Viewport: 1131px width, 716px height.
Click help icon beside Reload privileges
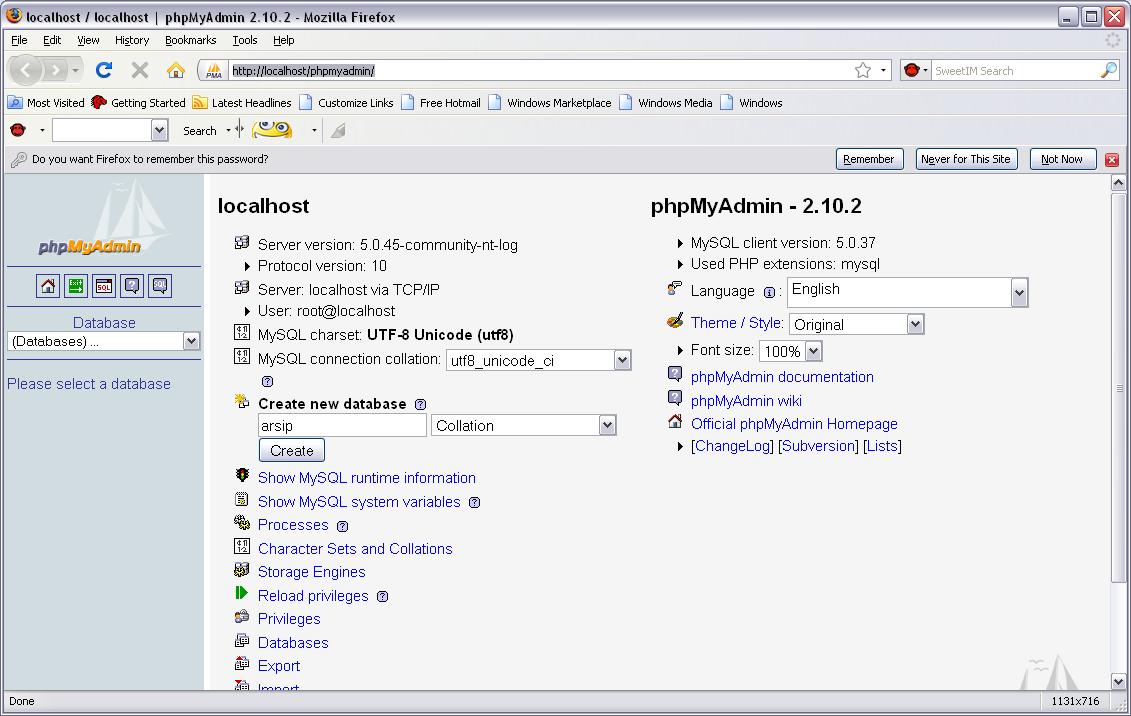(x=382, y=596)
